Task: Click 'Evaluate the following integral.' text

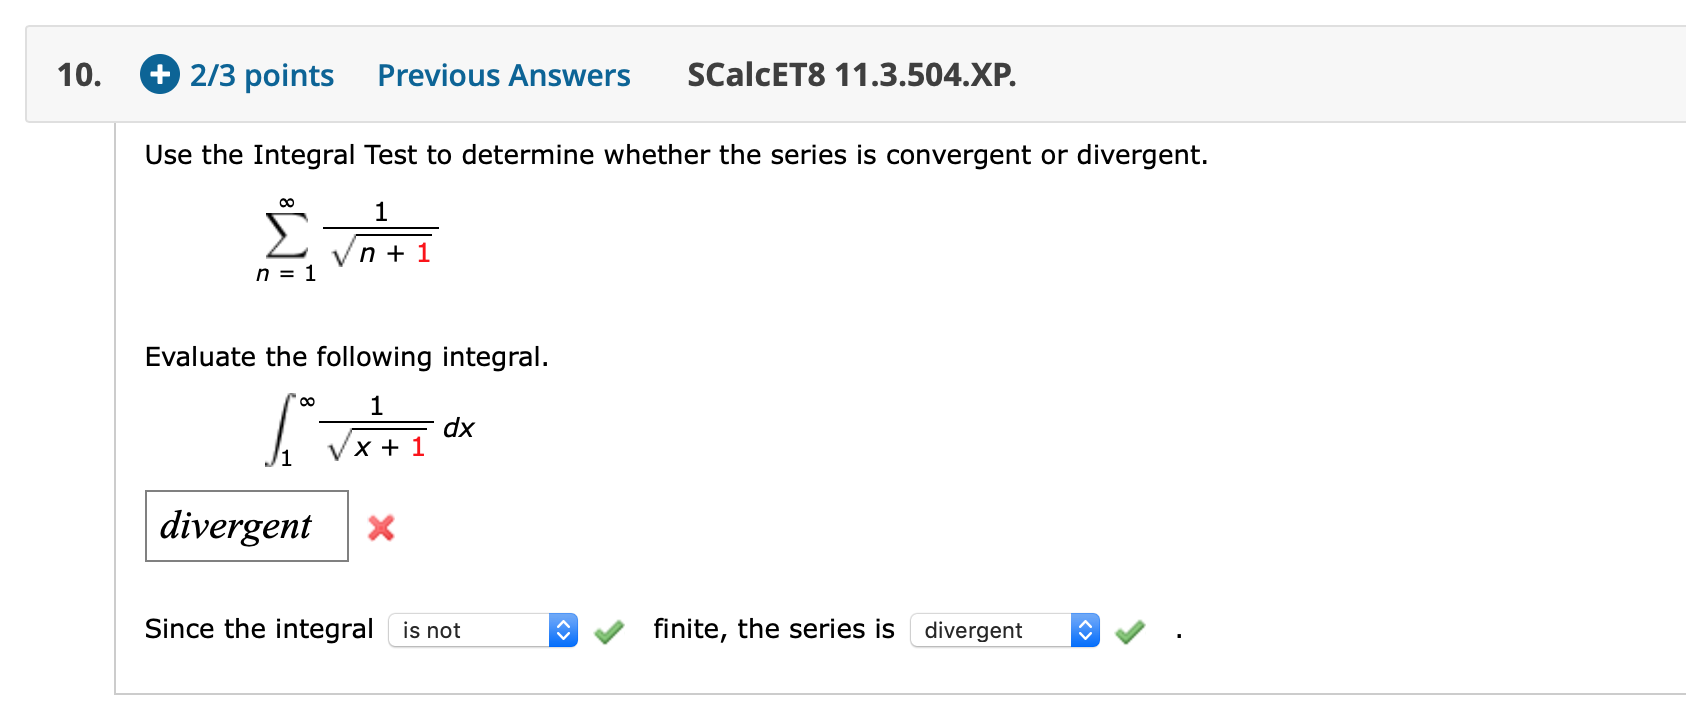Action: [347, 356]
